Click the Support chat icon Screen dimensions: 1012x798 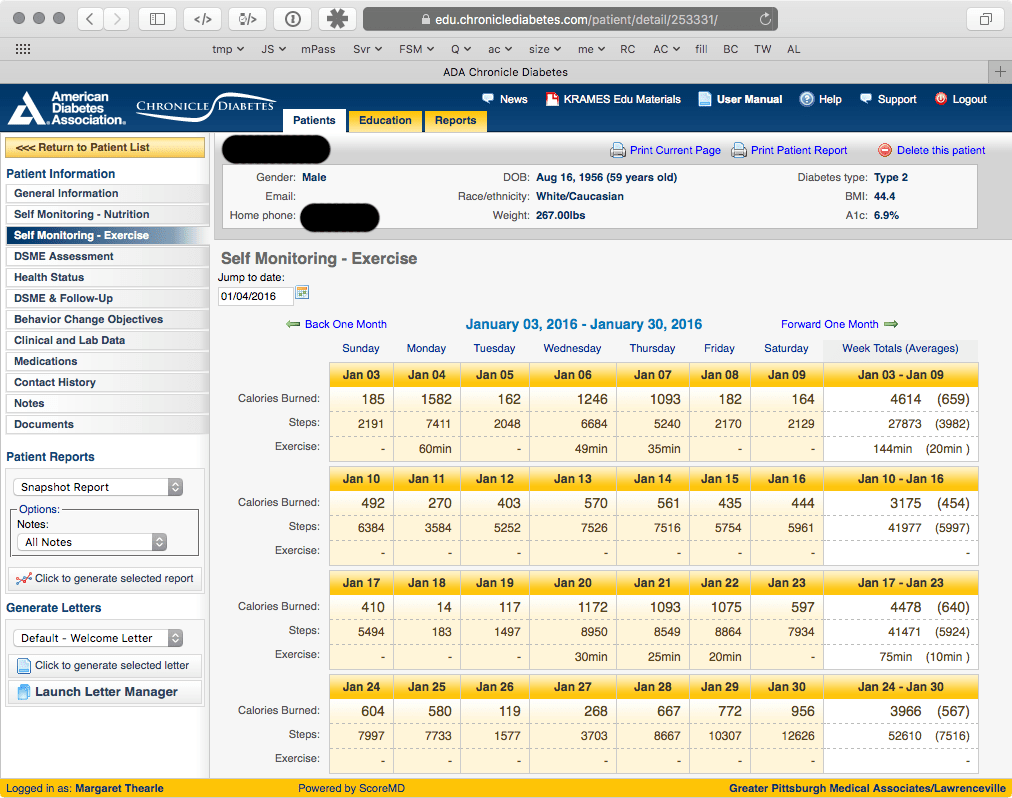tap(865, 99)
